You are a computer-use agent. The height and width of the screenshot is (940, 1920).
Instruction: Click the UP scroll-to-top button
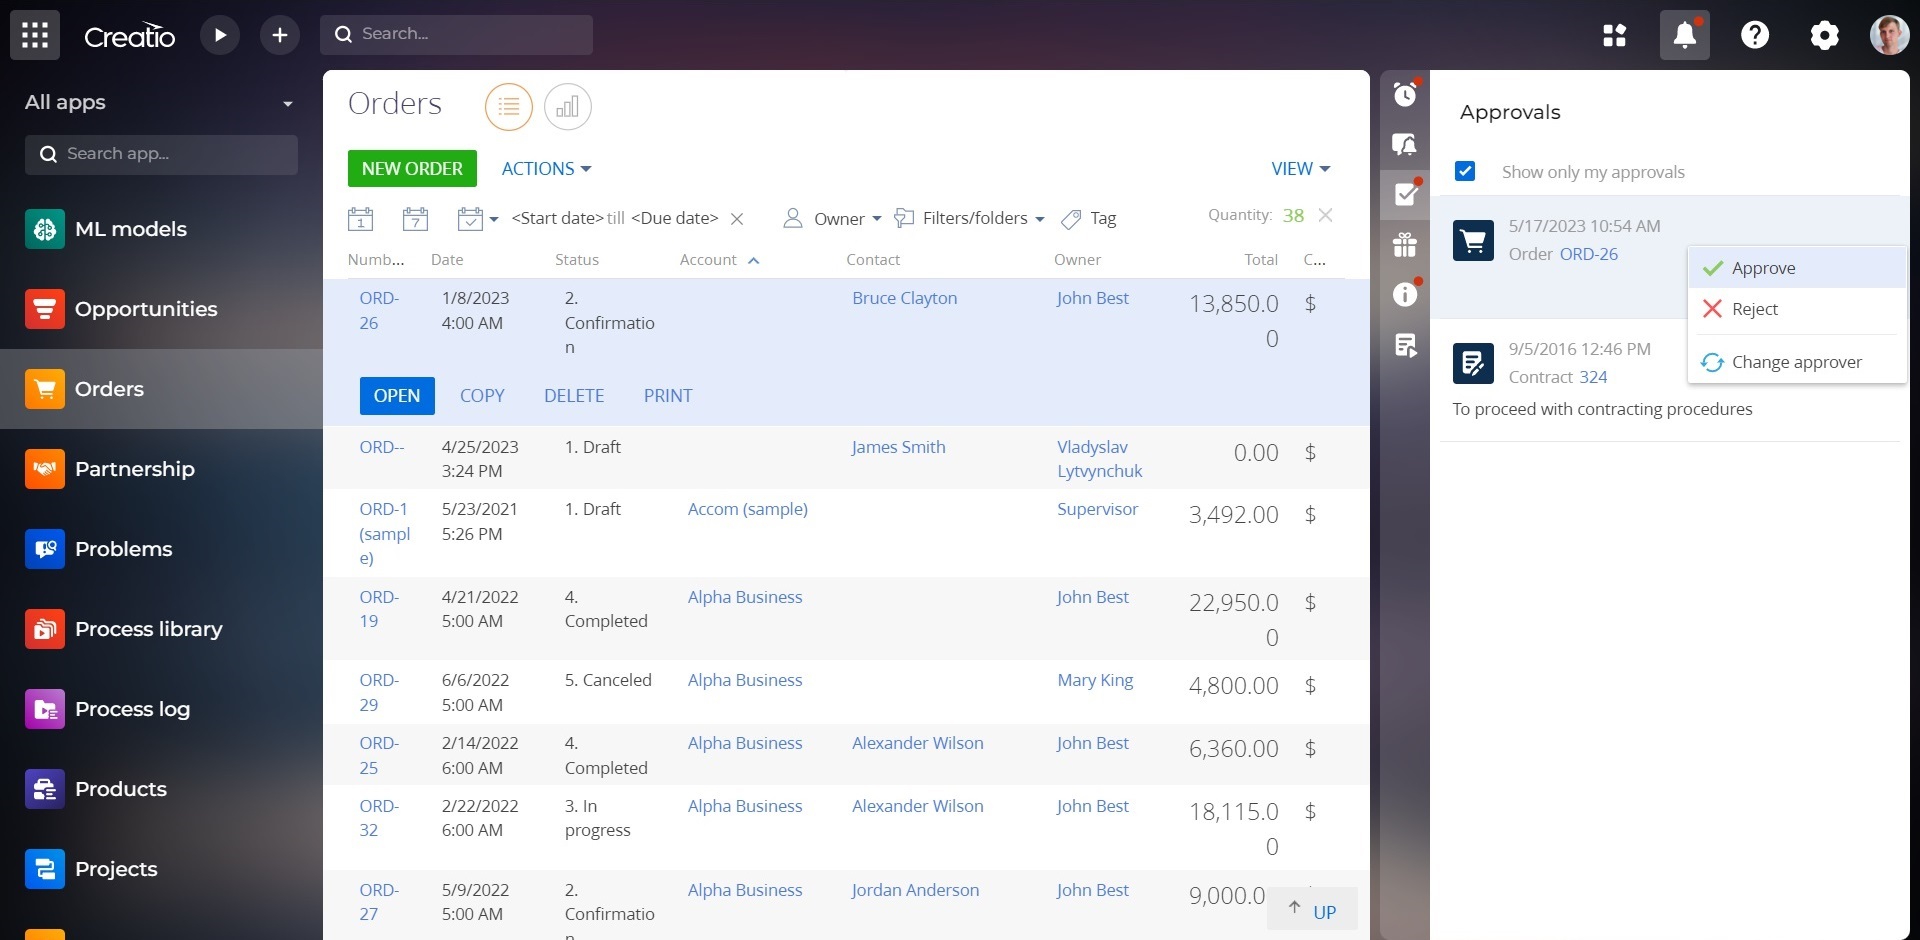point(1312,909)
